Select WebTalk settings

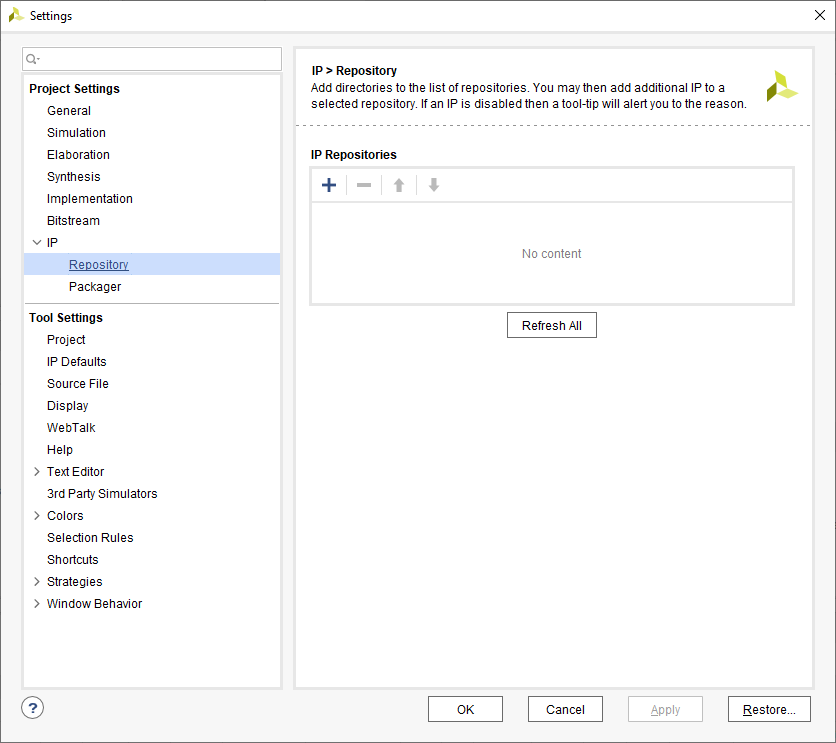[x=71, y=427]
